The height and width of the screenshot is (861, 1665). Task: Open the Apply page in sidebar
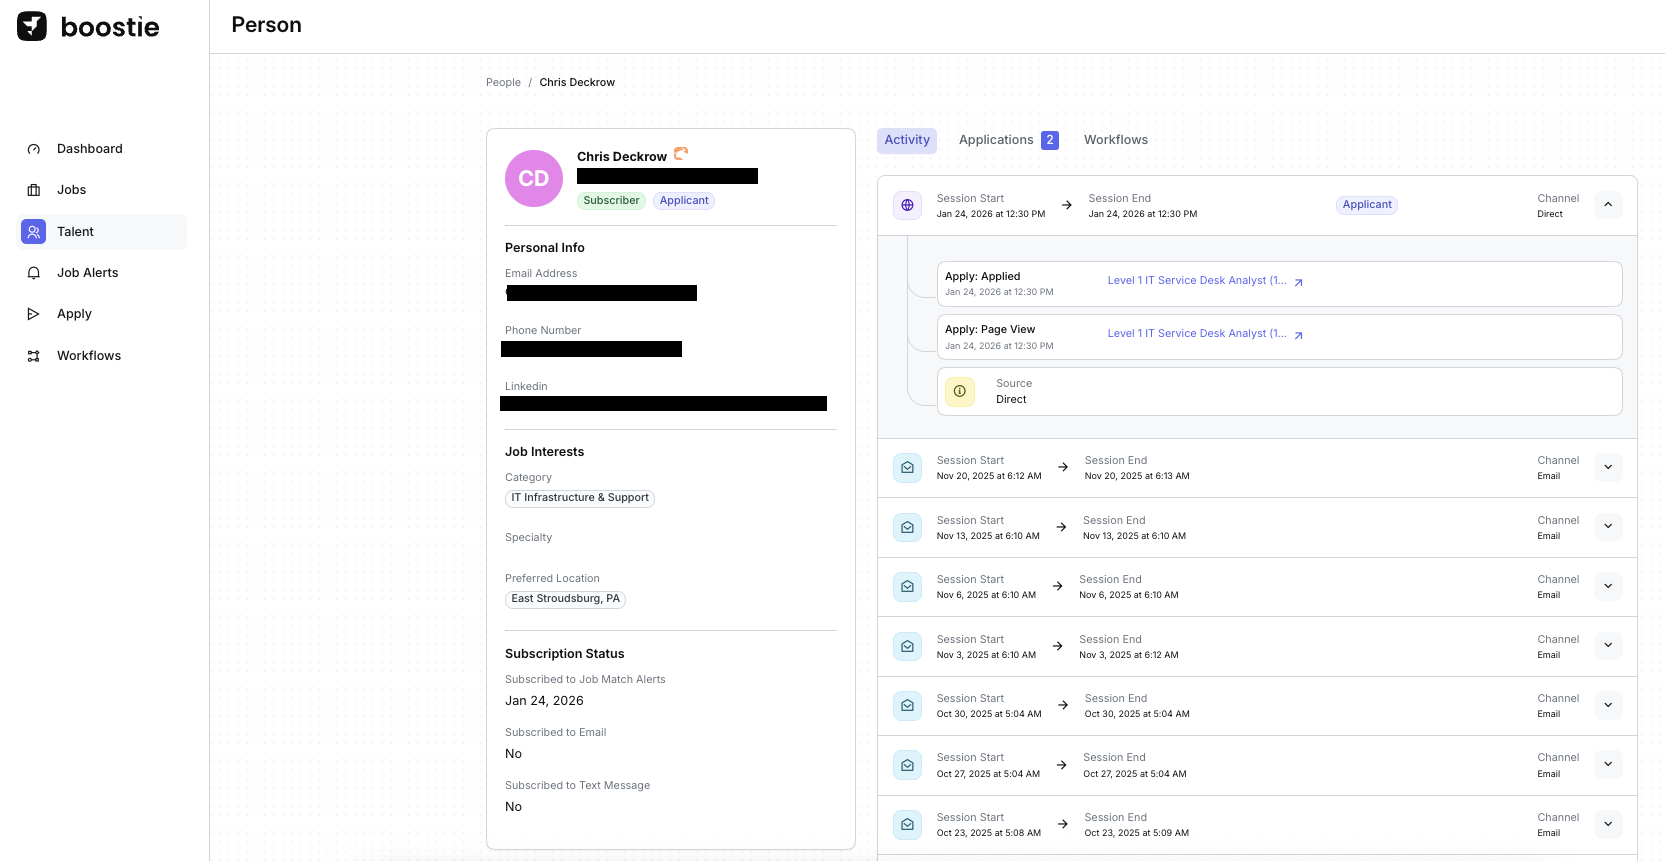[x=74, y=314]
